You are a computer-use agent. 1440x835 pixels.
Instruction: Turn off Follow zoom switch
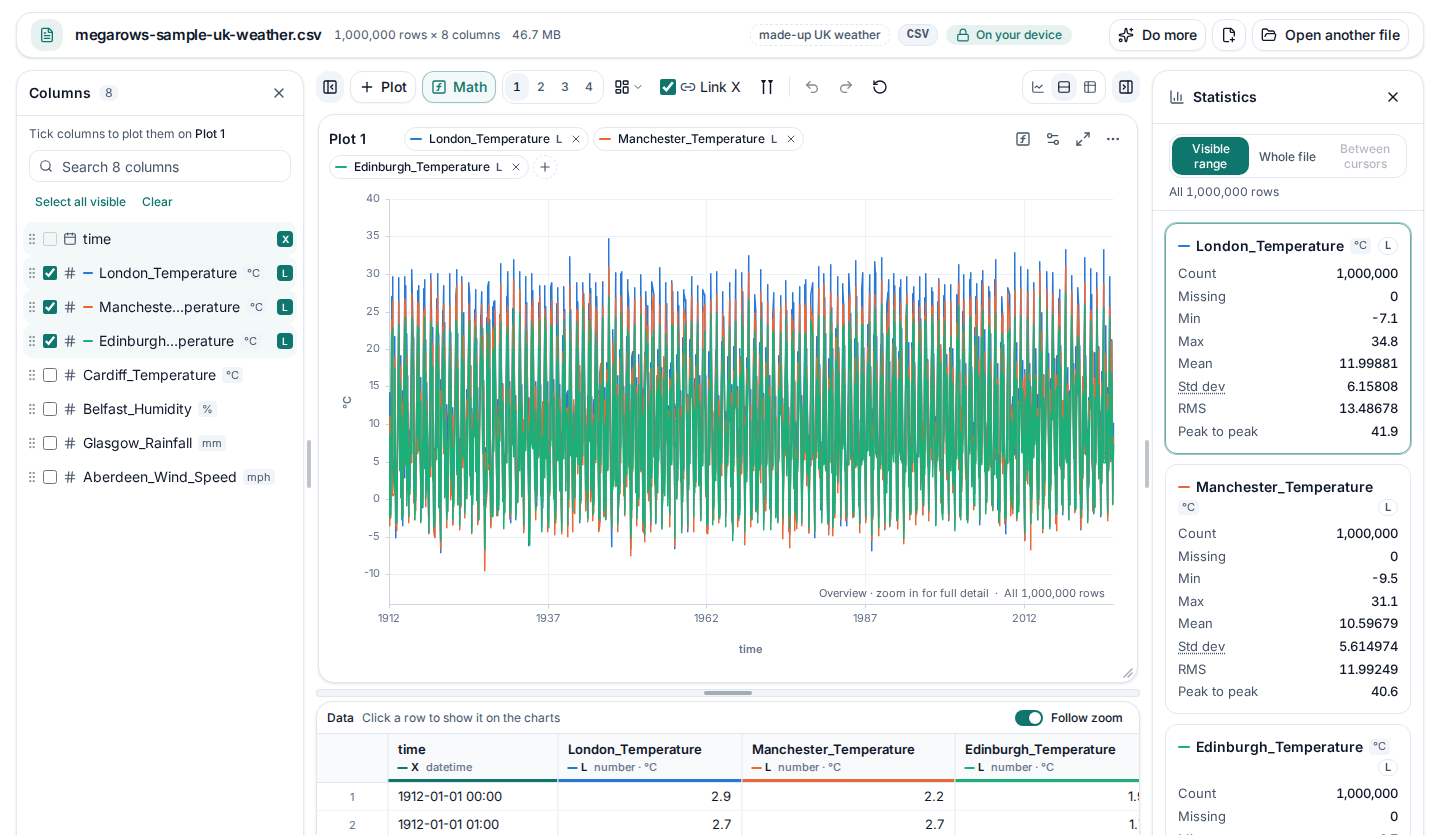pyautogui.click(x=1029, y=718)
